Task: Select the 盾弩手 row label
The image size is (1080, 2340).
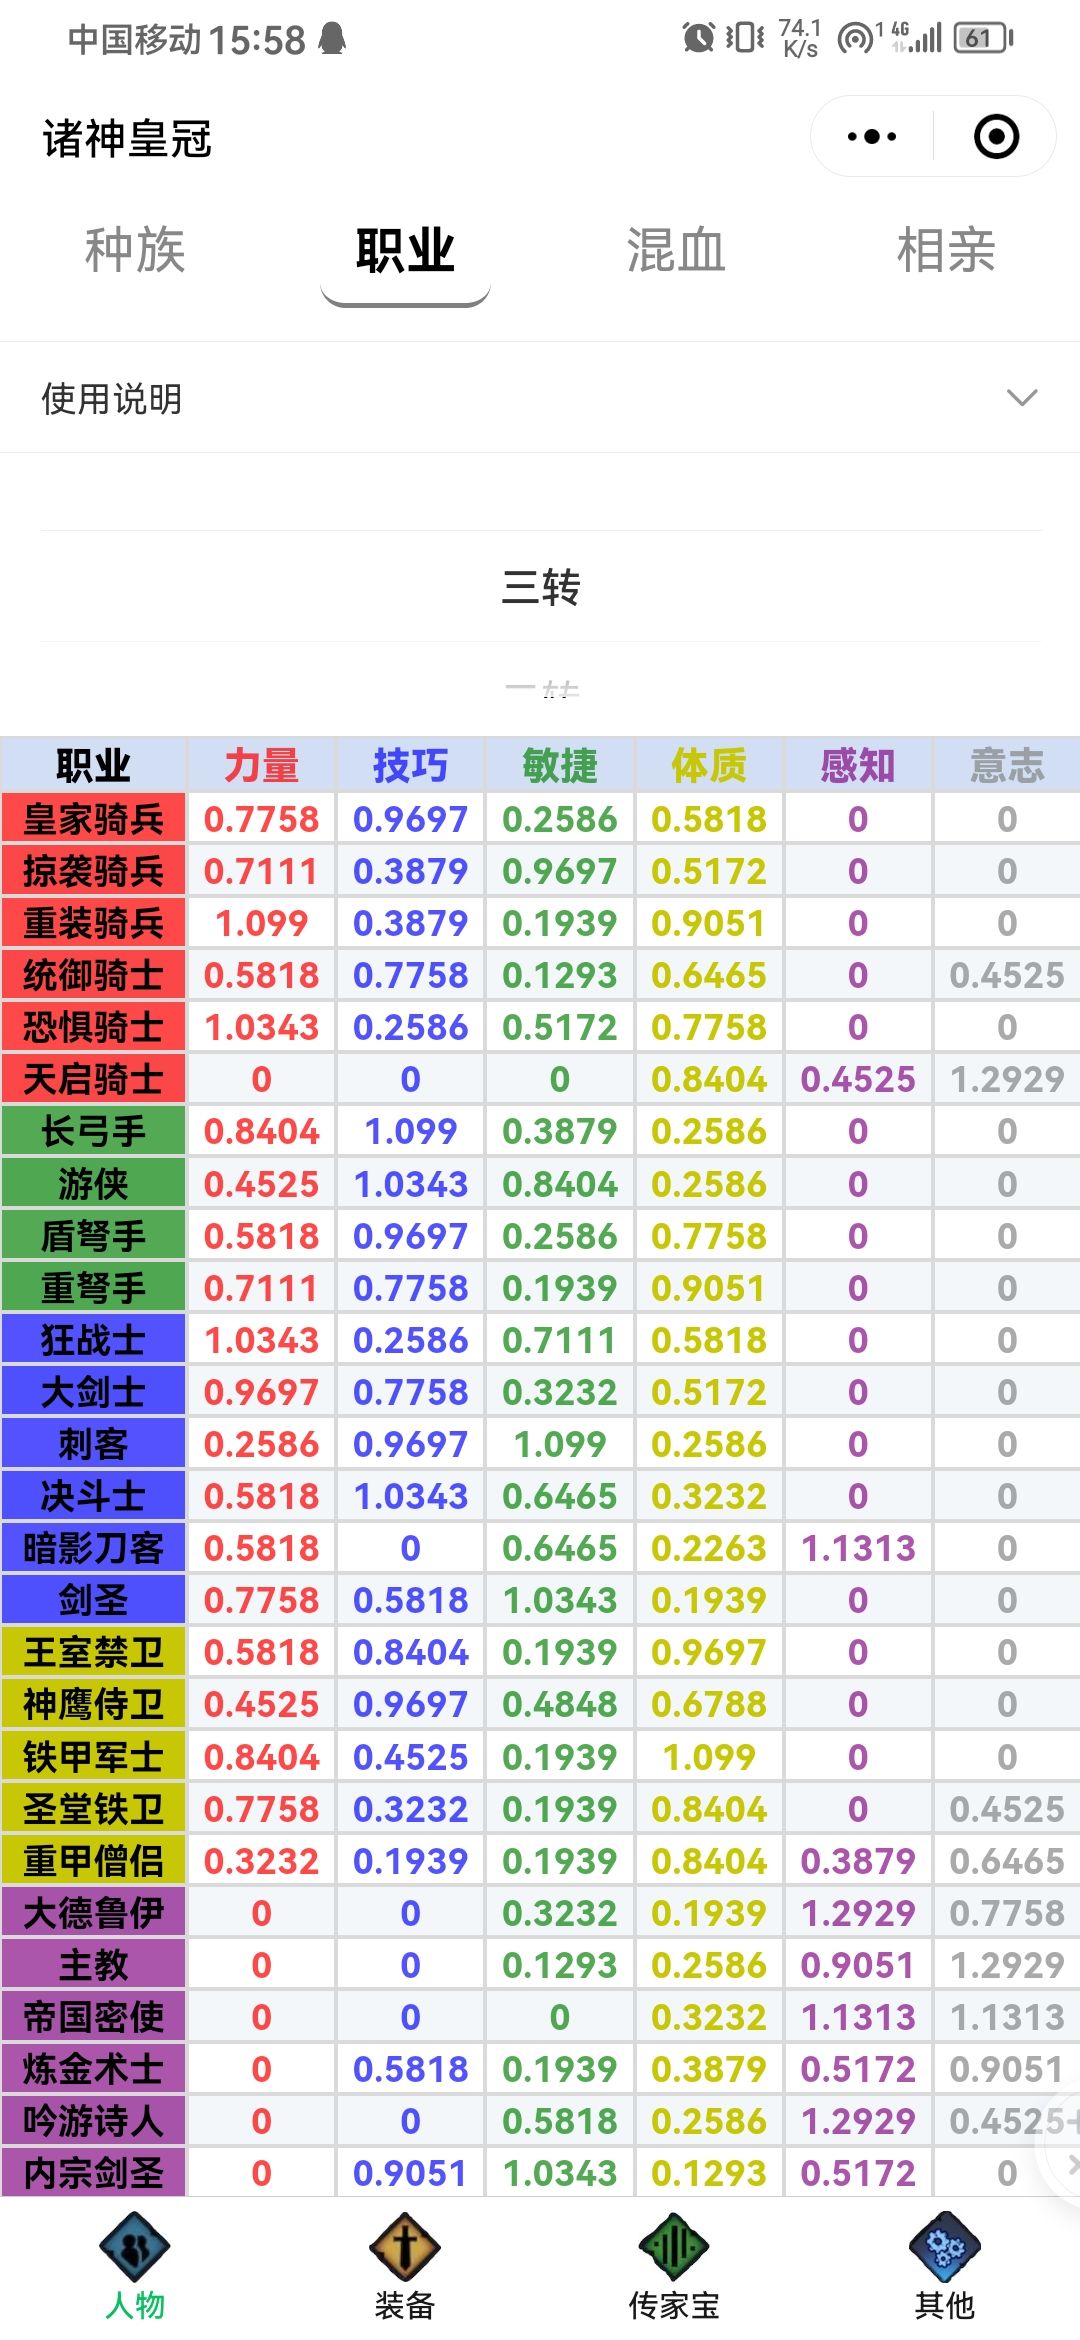Action: (93, 1236)
